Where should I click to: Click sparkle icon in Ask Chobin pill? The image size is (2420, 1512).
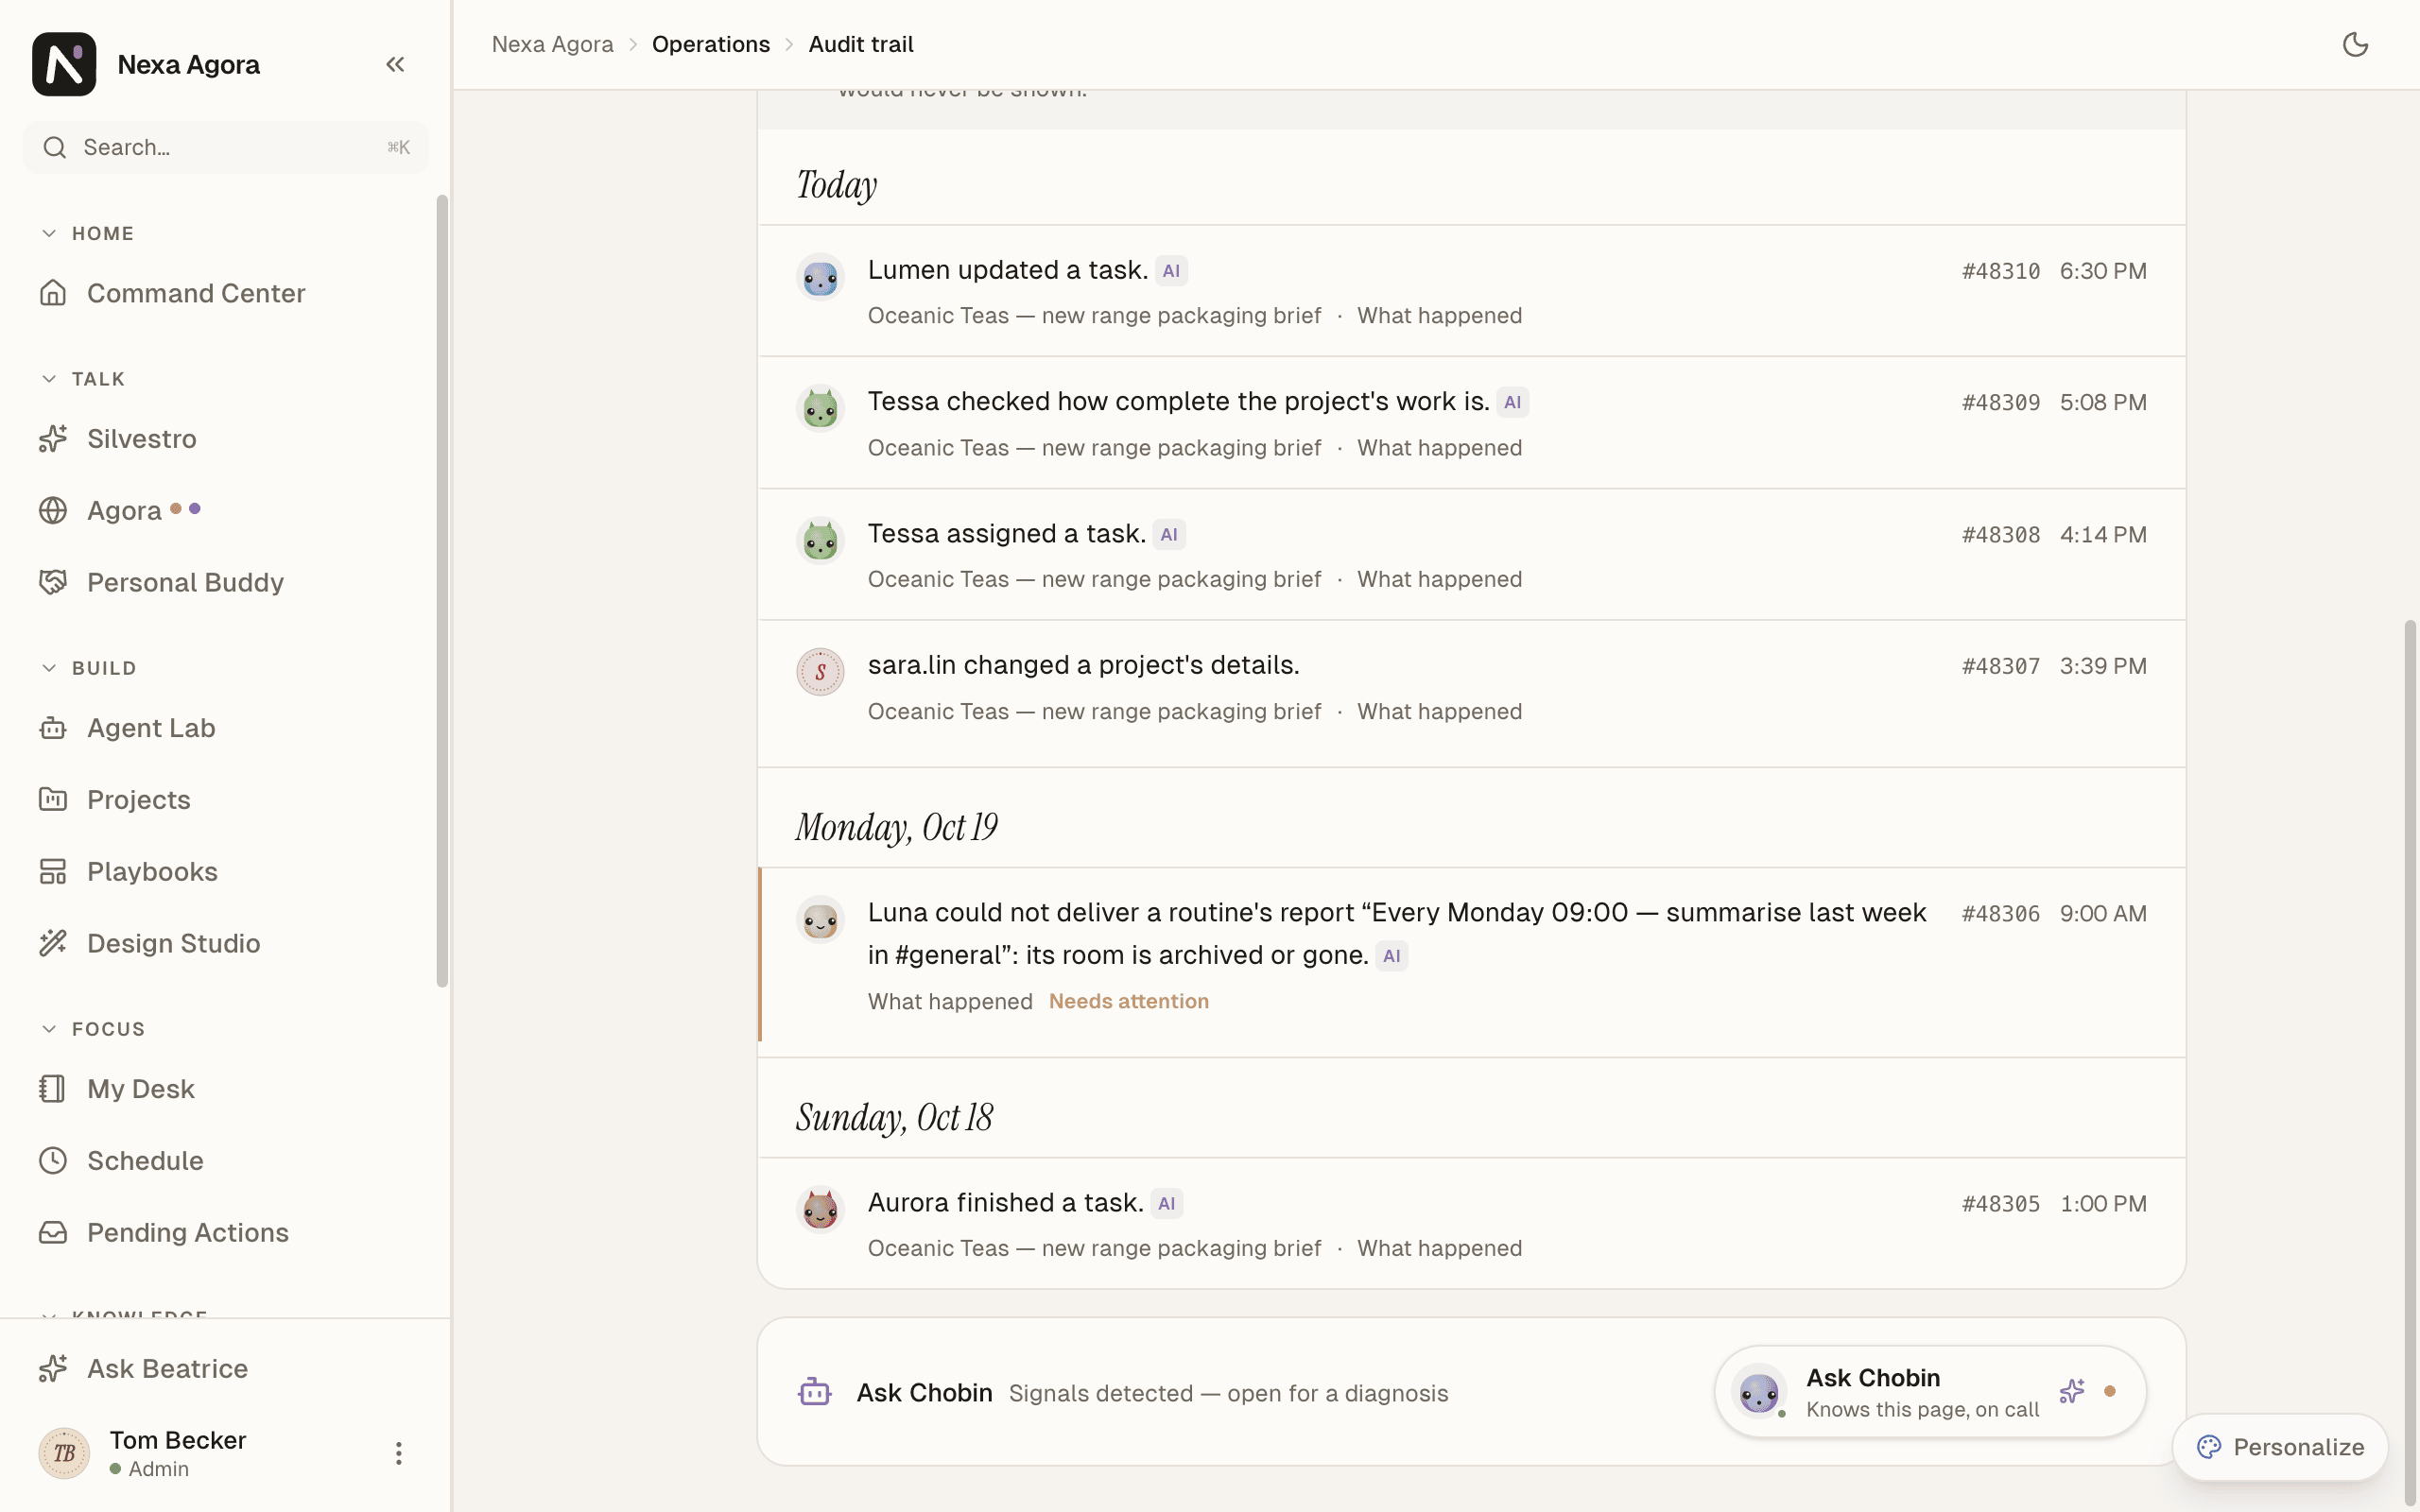(2072, 1391)
